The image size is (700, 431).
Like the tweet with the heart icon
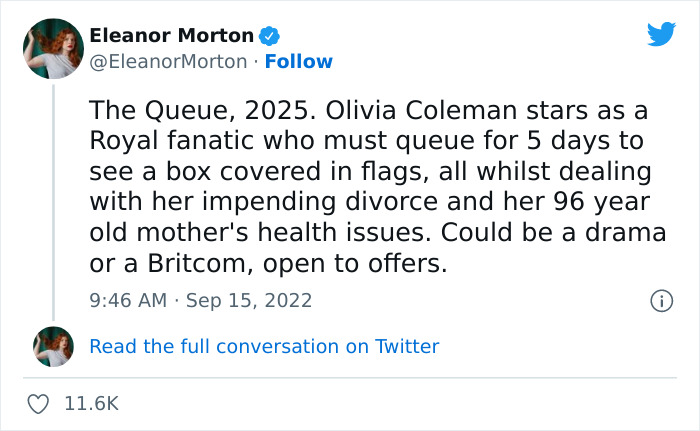click(x=40, y=404)
